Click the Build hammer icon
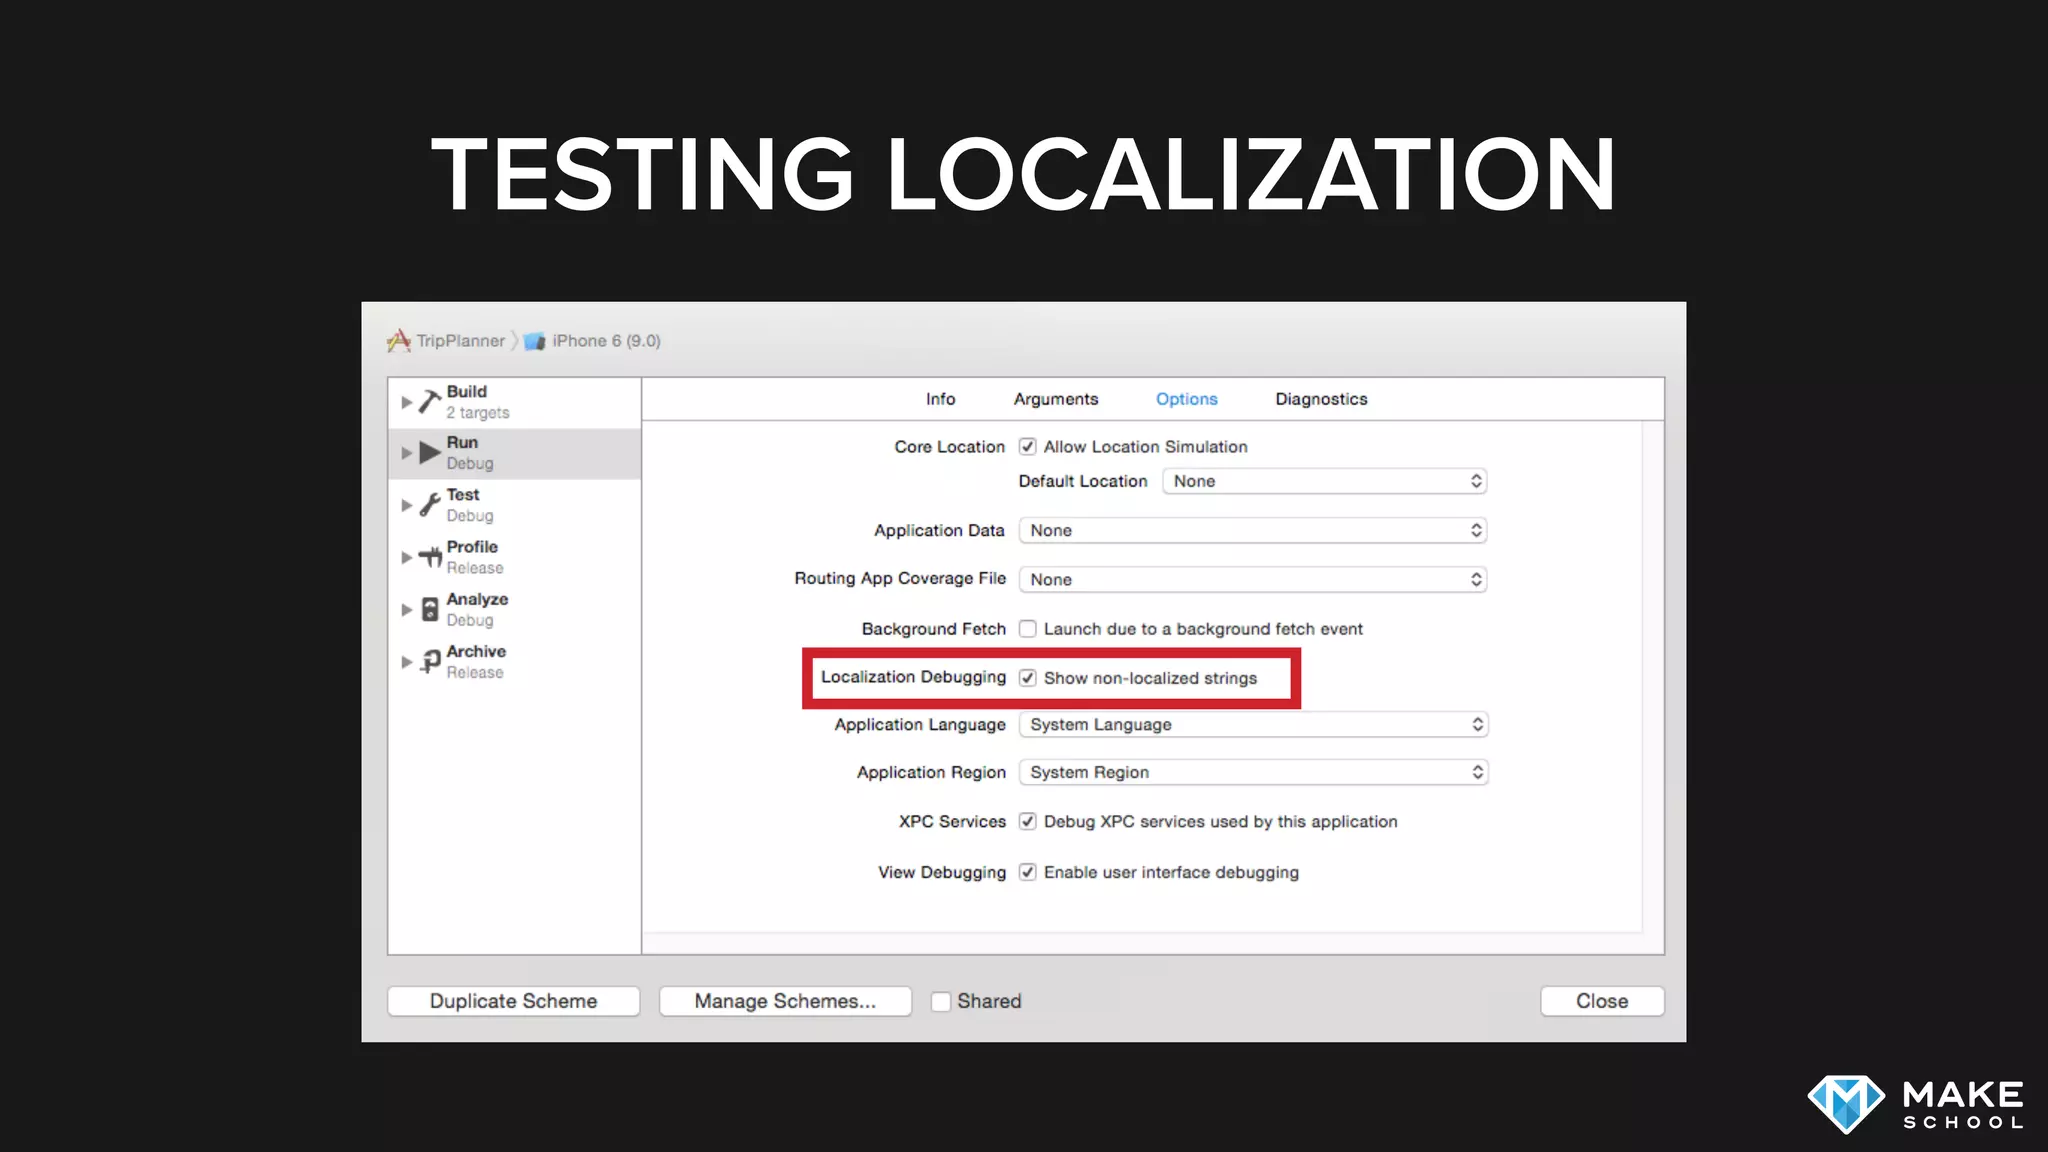Screen dimensions: 2048x1152 pyautogui.click(x=430, y=402)
